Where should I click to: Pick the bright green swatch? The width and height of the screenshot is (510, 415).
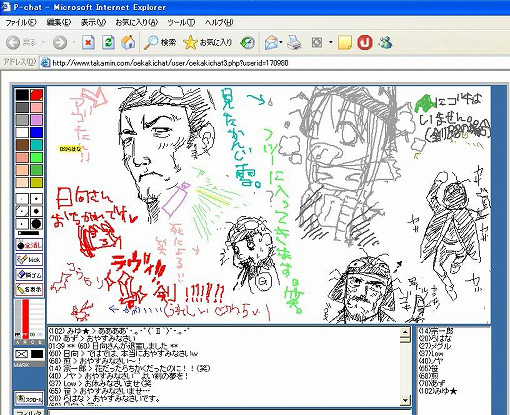[x=37, y=157]
